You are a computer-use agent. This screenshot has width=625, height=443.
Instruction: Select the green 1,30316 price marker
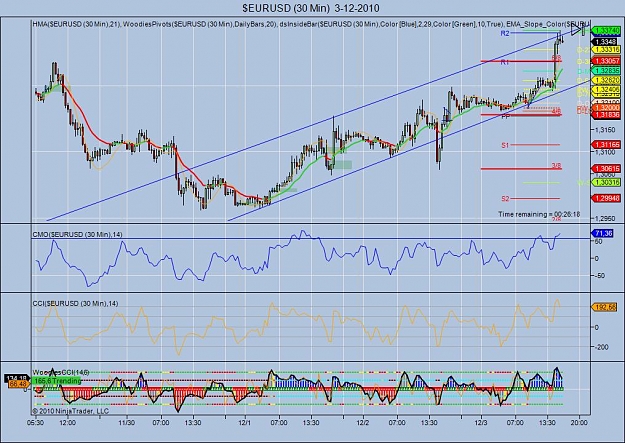coord(606,182)
